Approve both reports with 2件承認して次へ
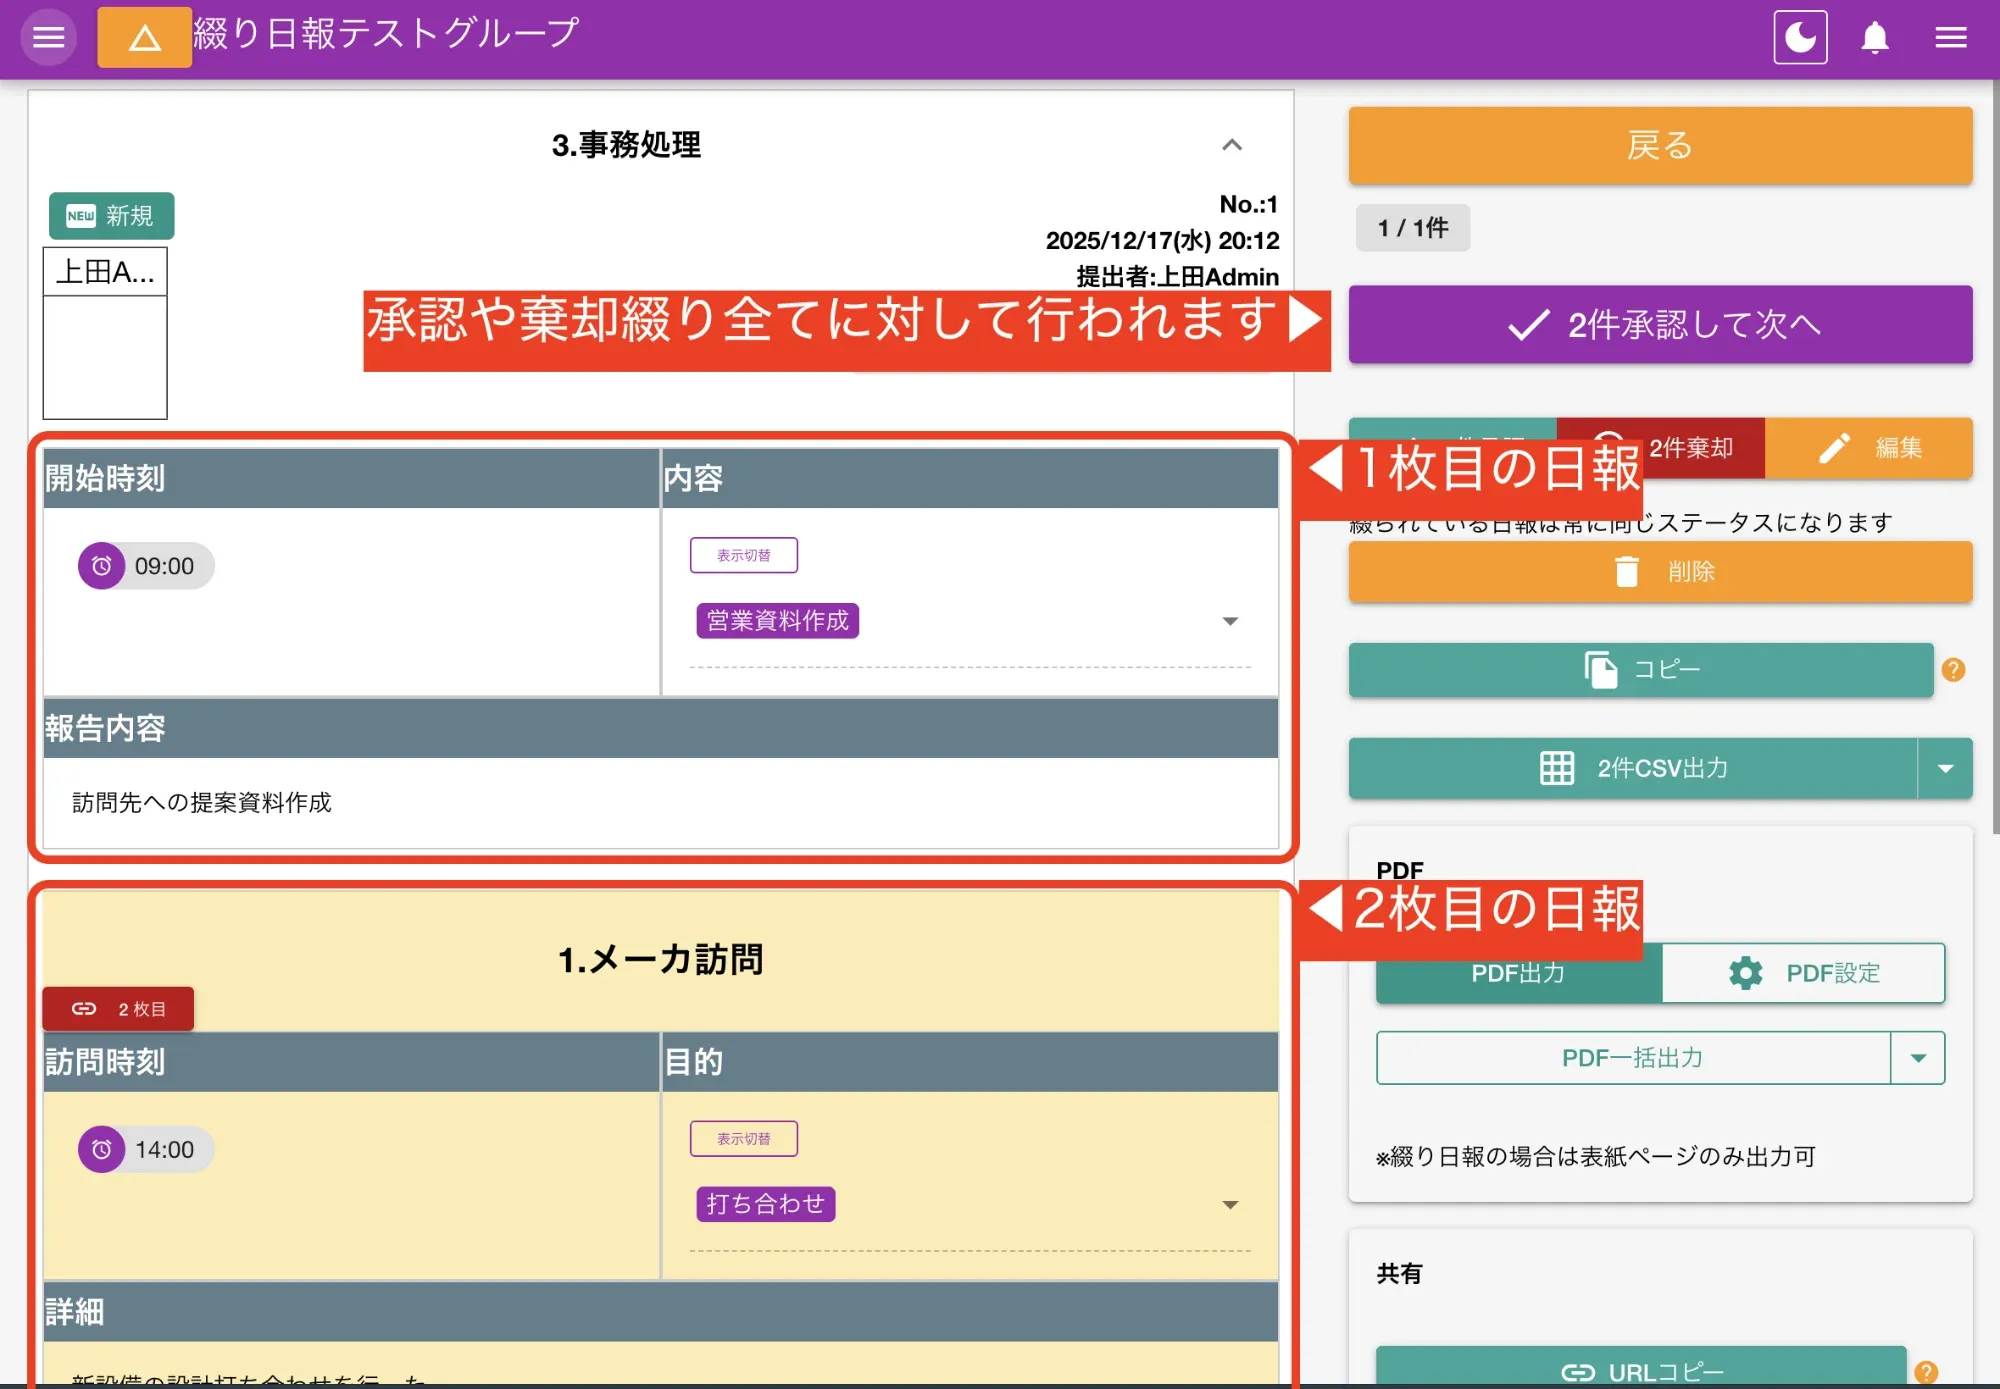This screenshot has height=1389, width=2000. pyautogui.click(x=1658, y=324)
